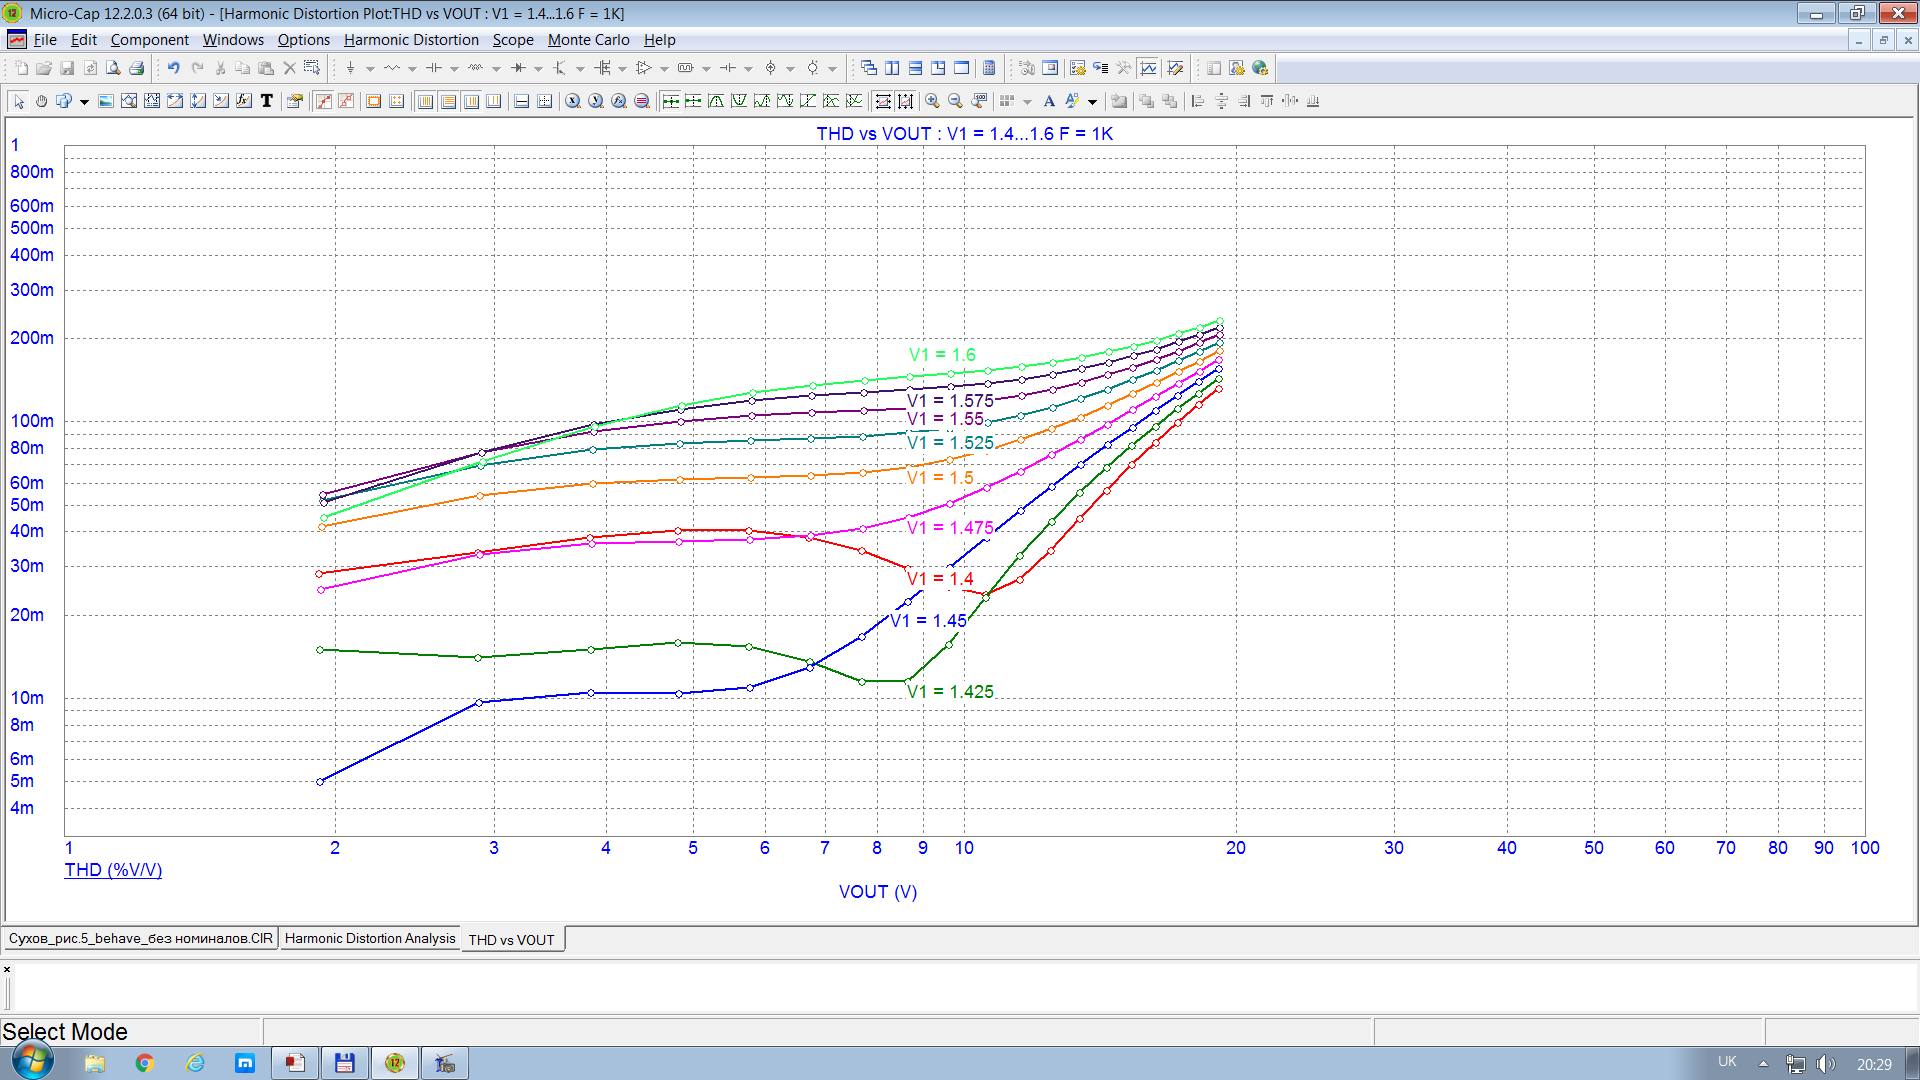Select the Pan hand tool
The image size is (1920, 1080).
pyautogui.click(x=41, y=101)
